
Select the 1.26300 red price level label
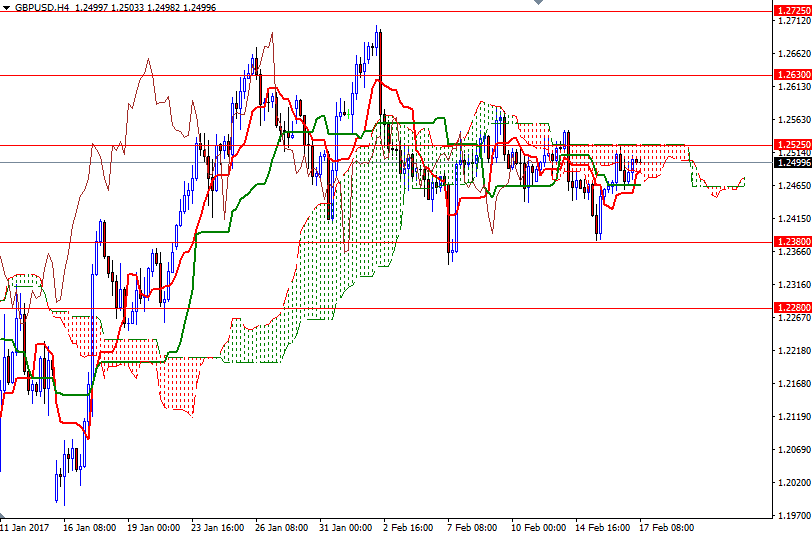[792, 75]
